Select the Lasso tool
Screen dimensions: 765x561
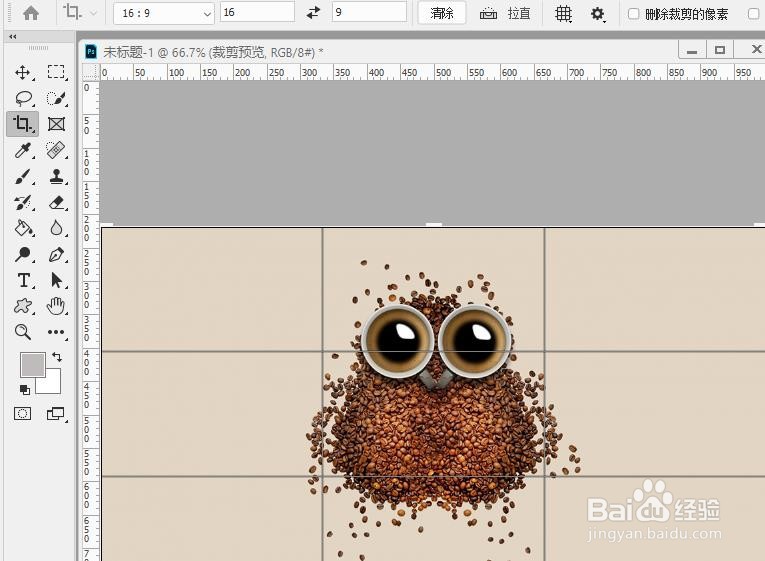click(x=22, y=99)
